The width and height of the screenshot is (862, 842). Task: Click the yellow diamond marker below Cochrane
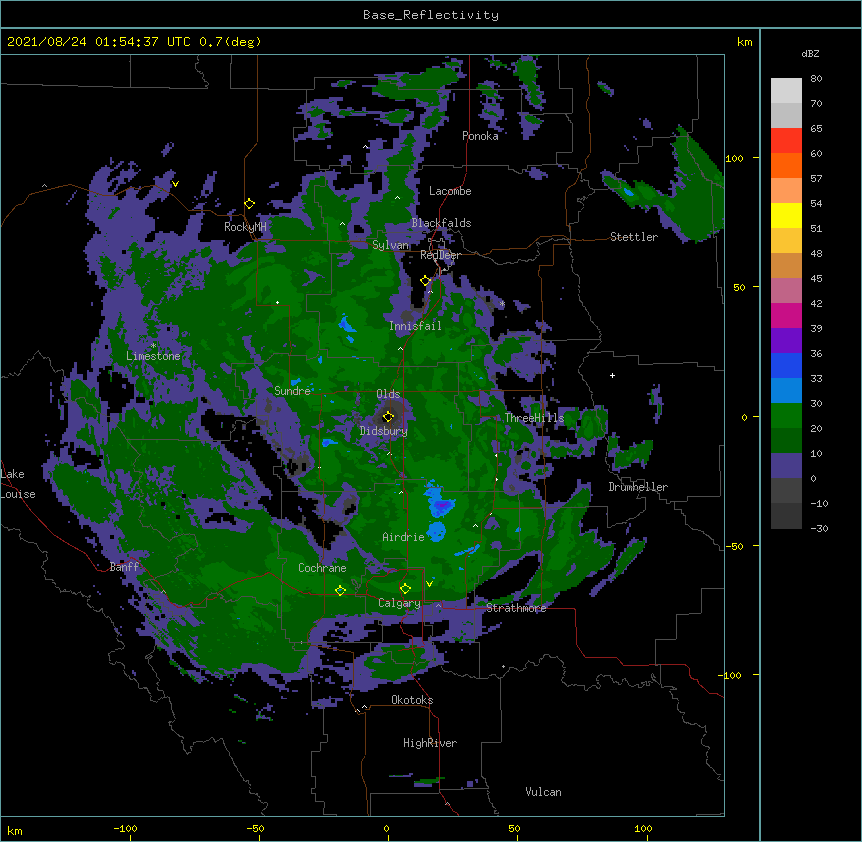tap(340, 590)
